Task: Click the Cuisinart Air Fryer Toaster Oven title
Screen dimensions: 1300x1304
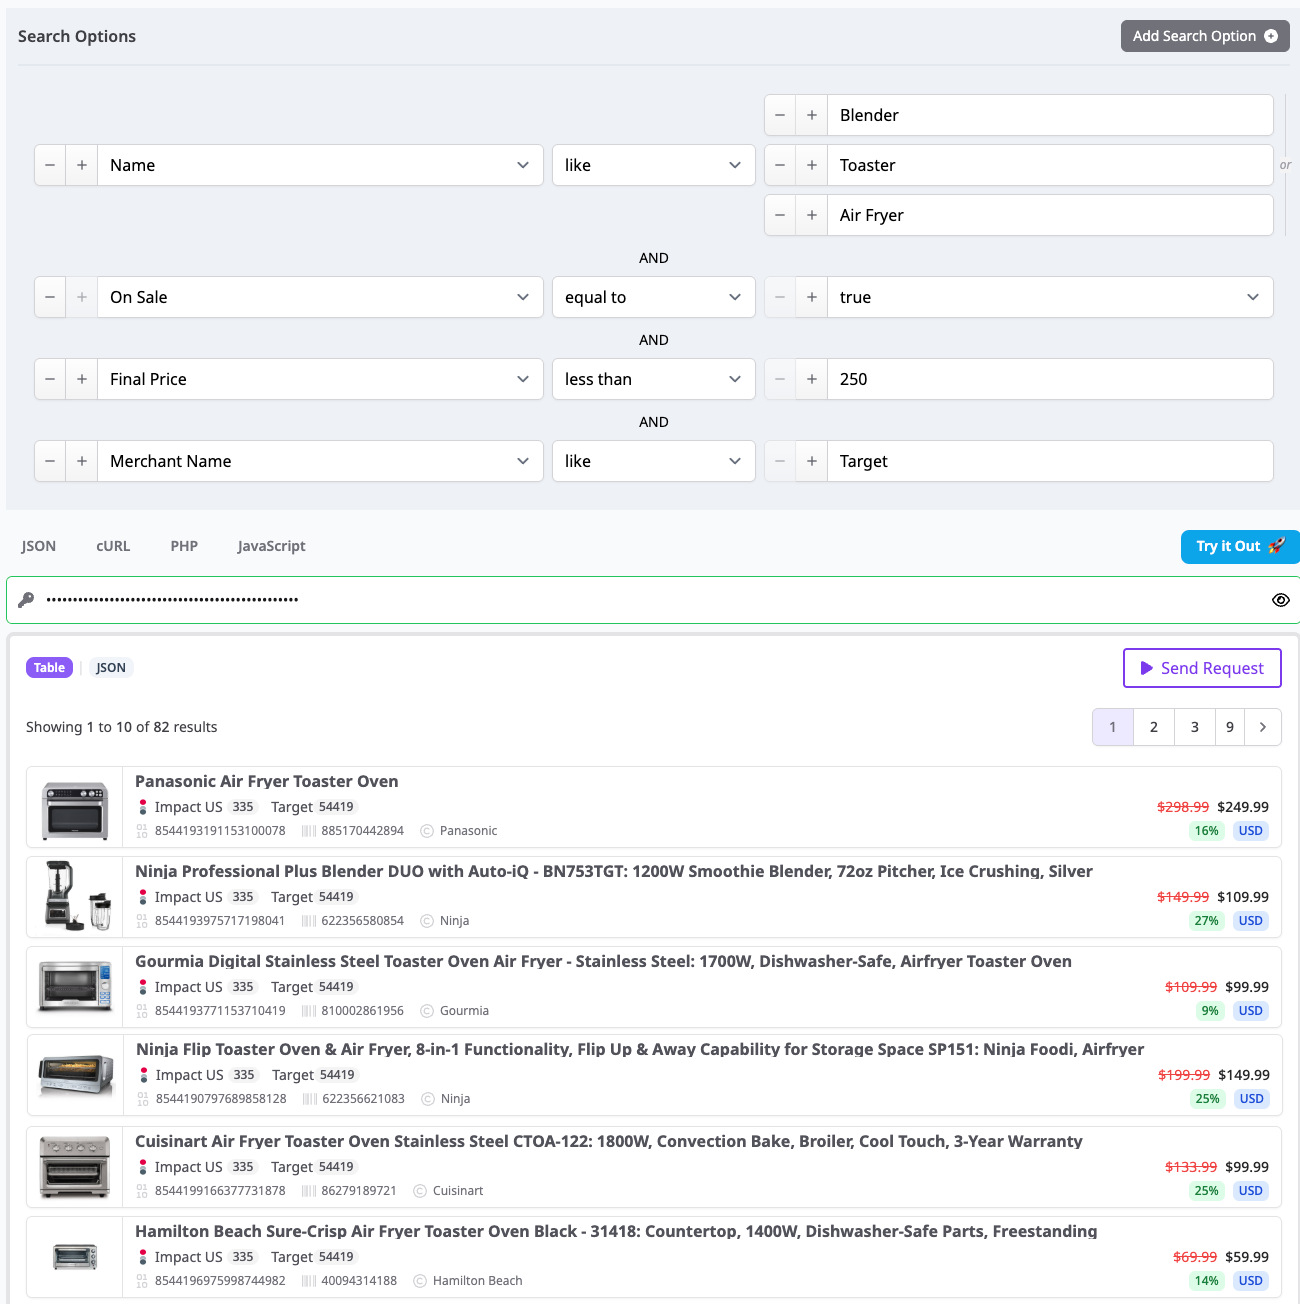Action: [x=609, y=1141]
